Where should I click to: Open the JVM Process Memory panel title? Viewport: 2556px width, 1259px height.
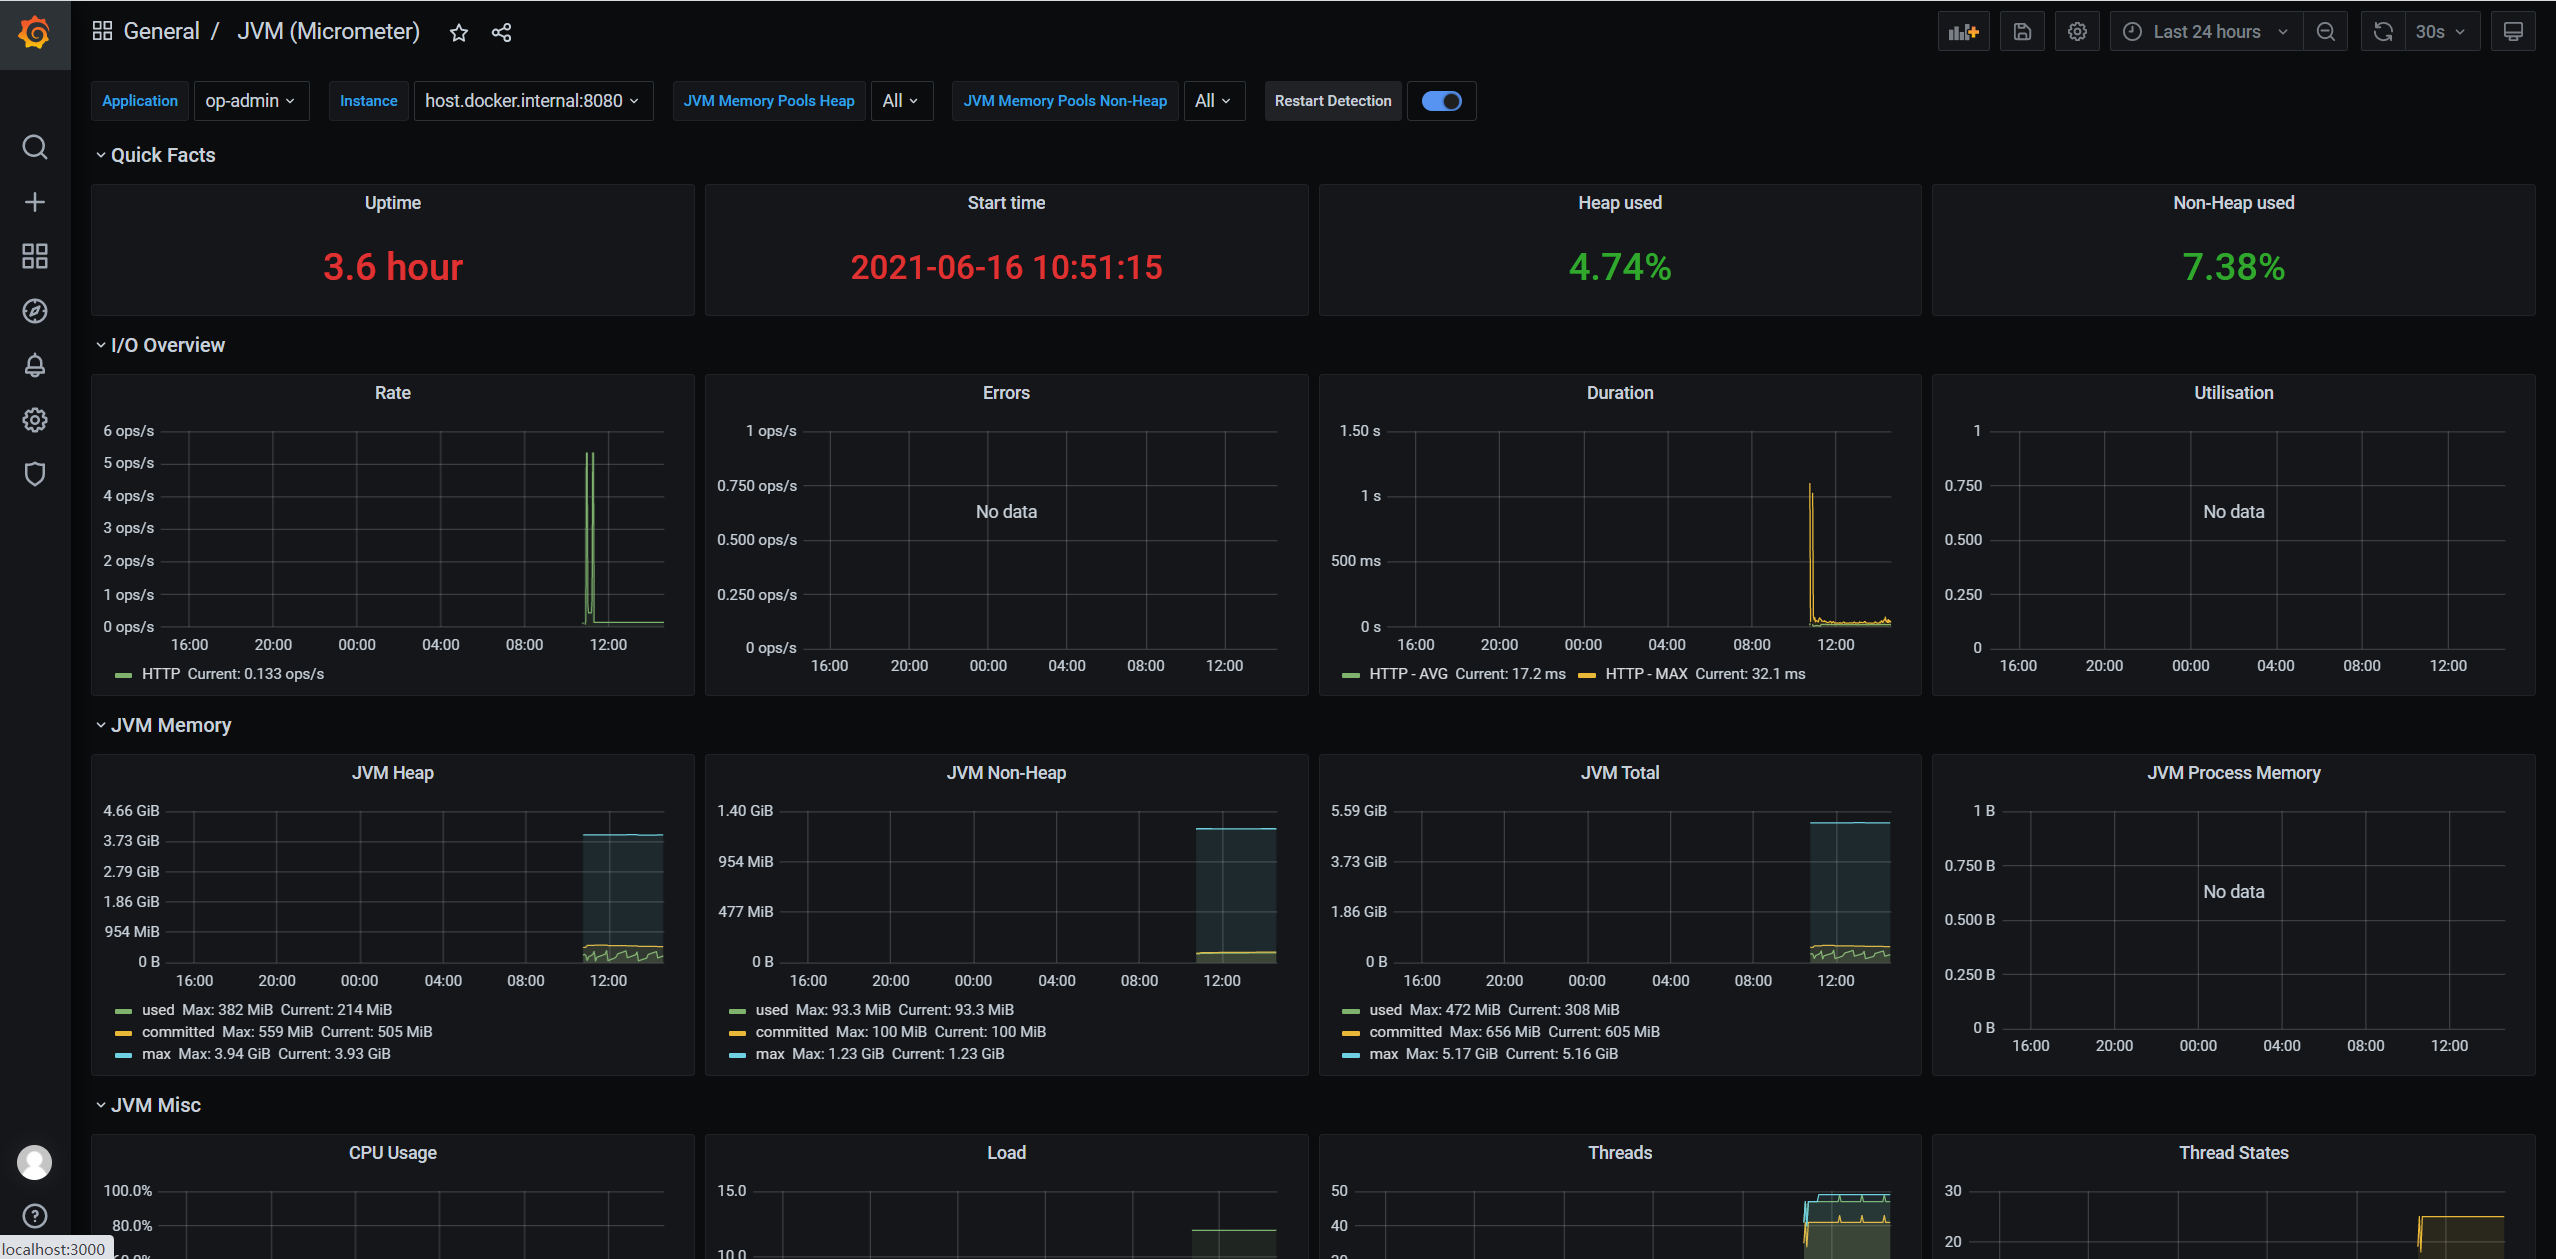(2233, 773)
